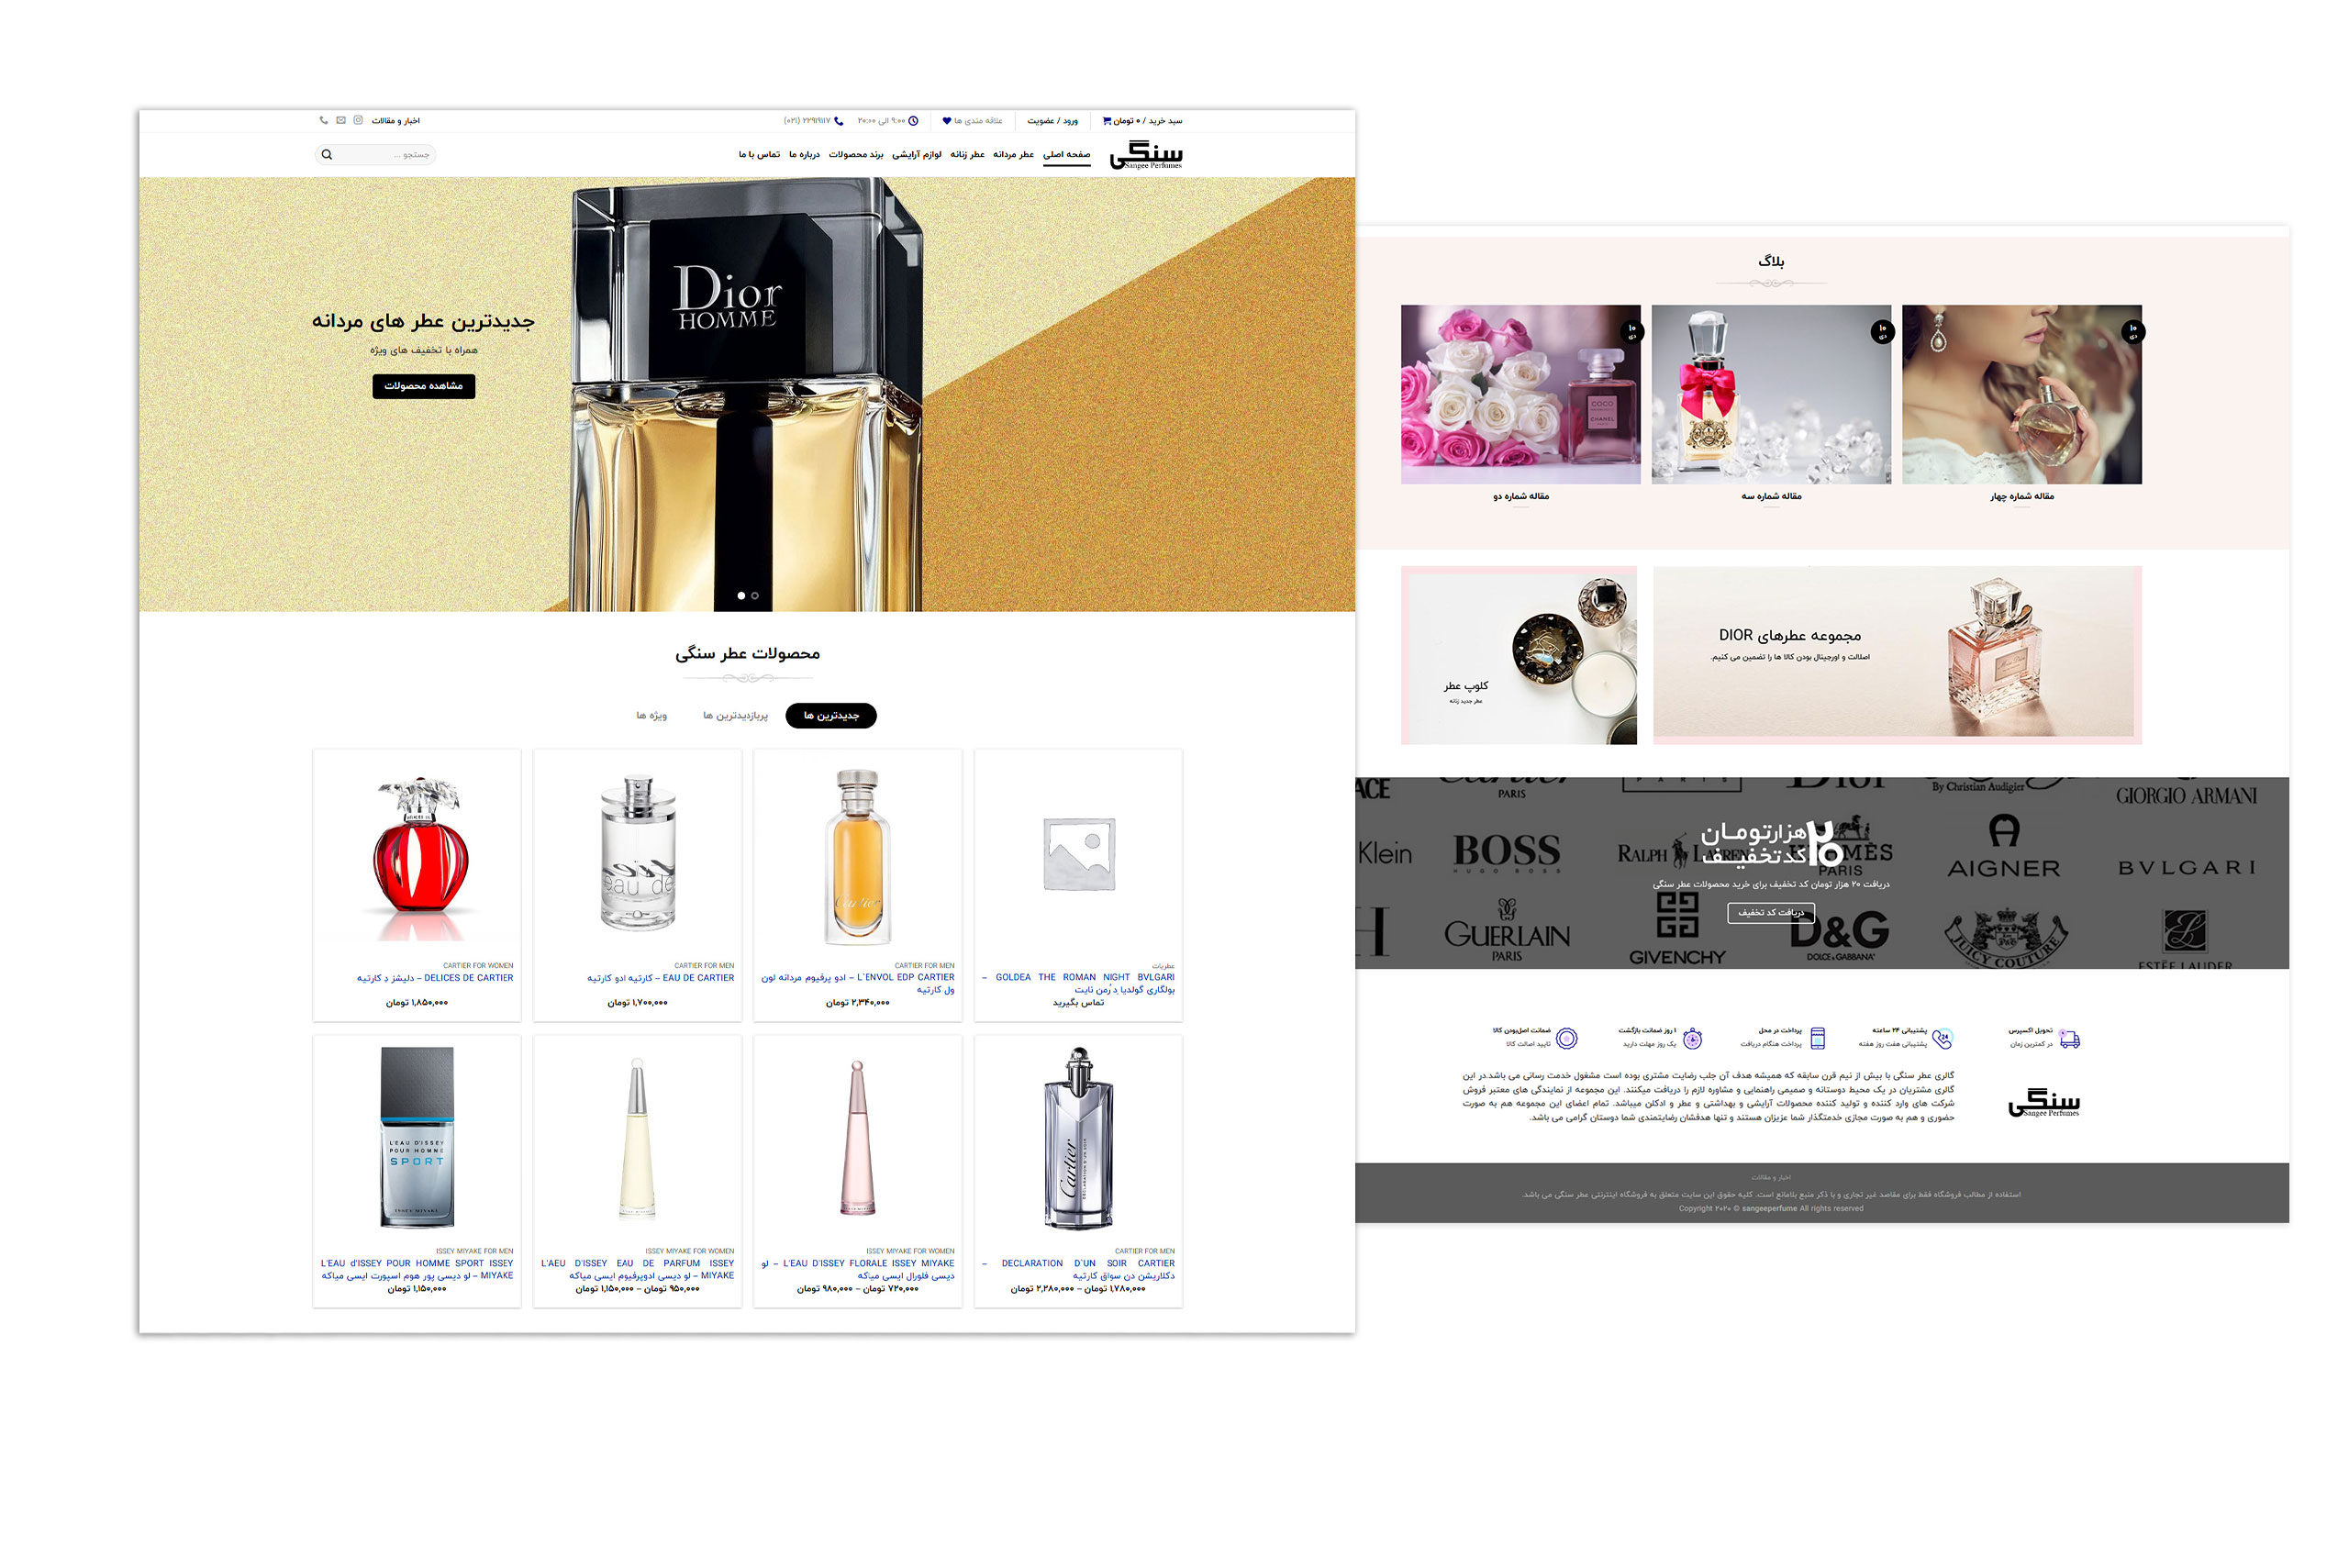Screen dimensions: 2349x1568
Task: Open the عطر مردانه menu item
Action: click(1013, 154)
